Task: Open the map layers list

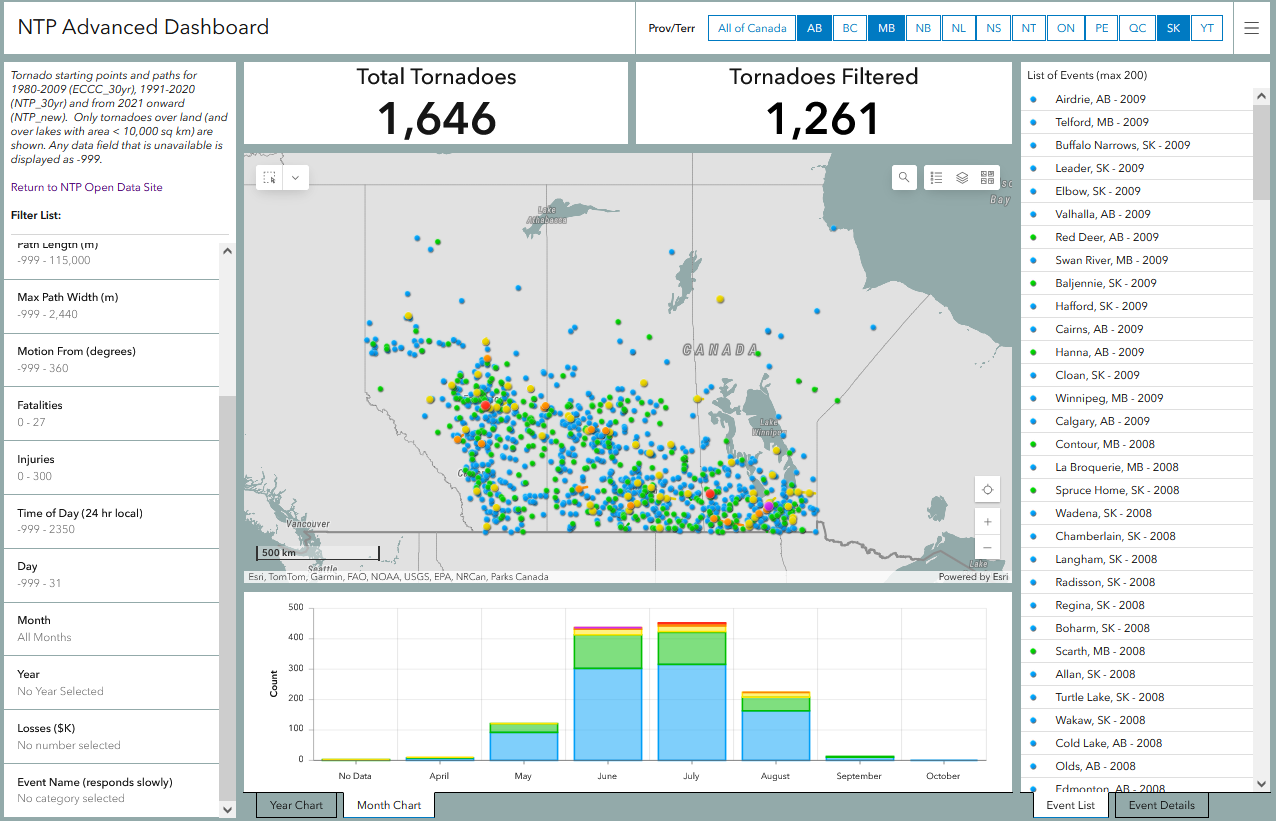Action: [x=962, y=178]
